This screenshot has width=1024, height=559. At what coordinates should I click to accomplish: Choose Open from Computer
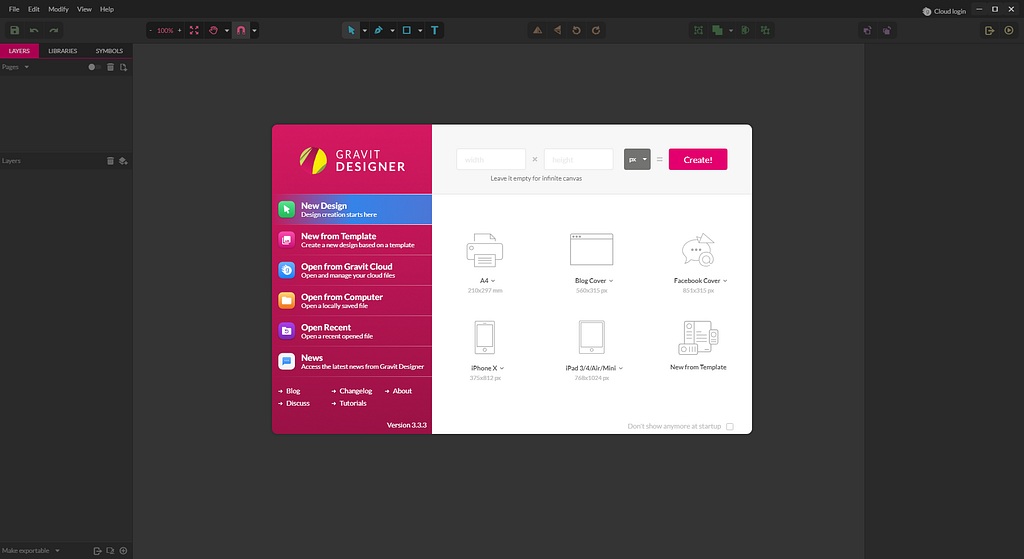(352, 300)
